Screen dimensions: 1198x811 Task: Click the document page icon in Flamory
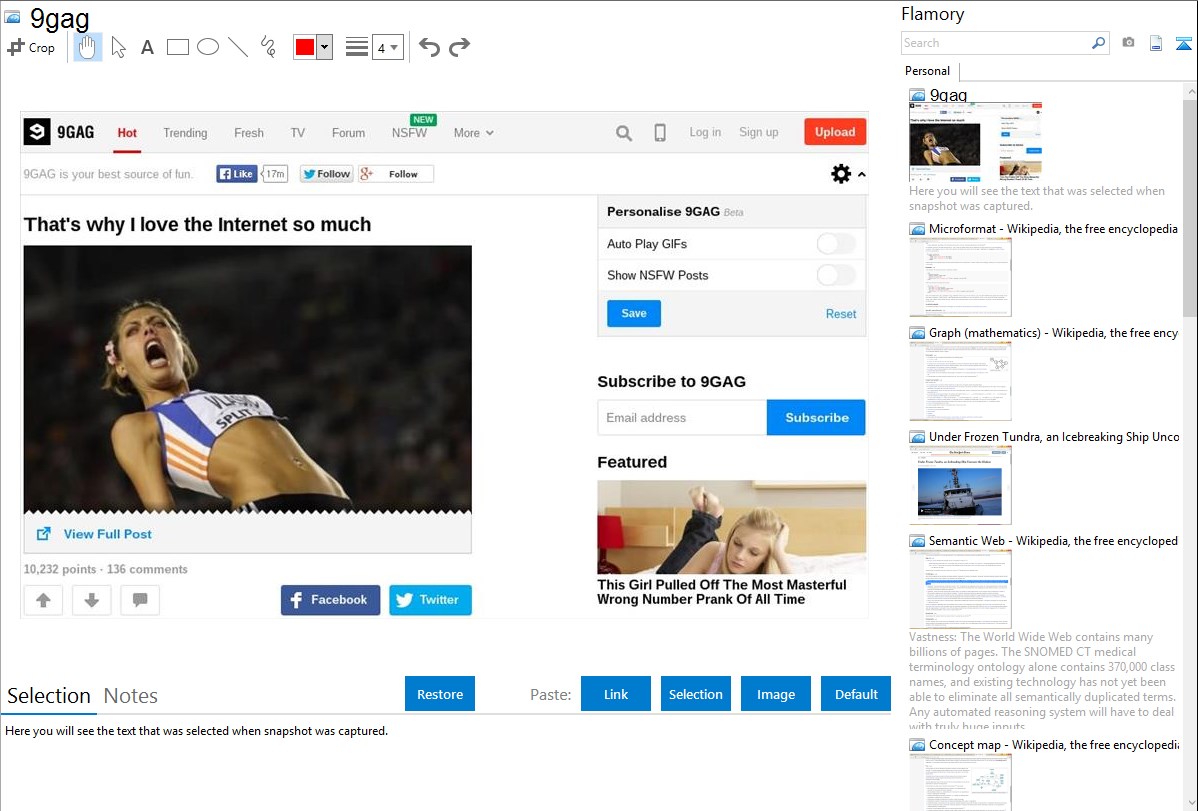pos(1156,43)
